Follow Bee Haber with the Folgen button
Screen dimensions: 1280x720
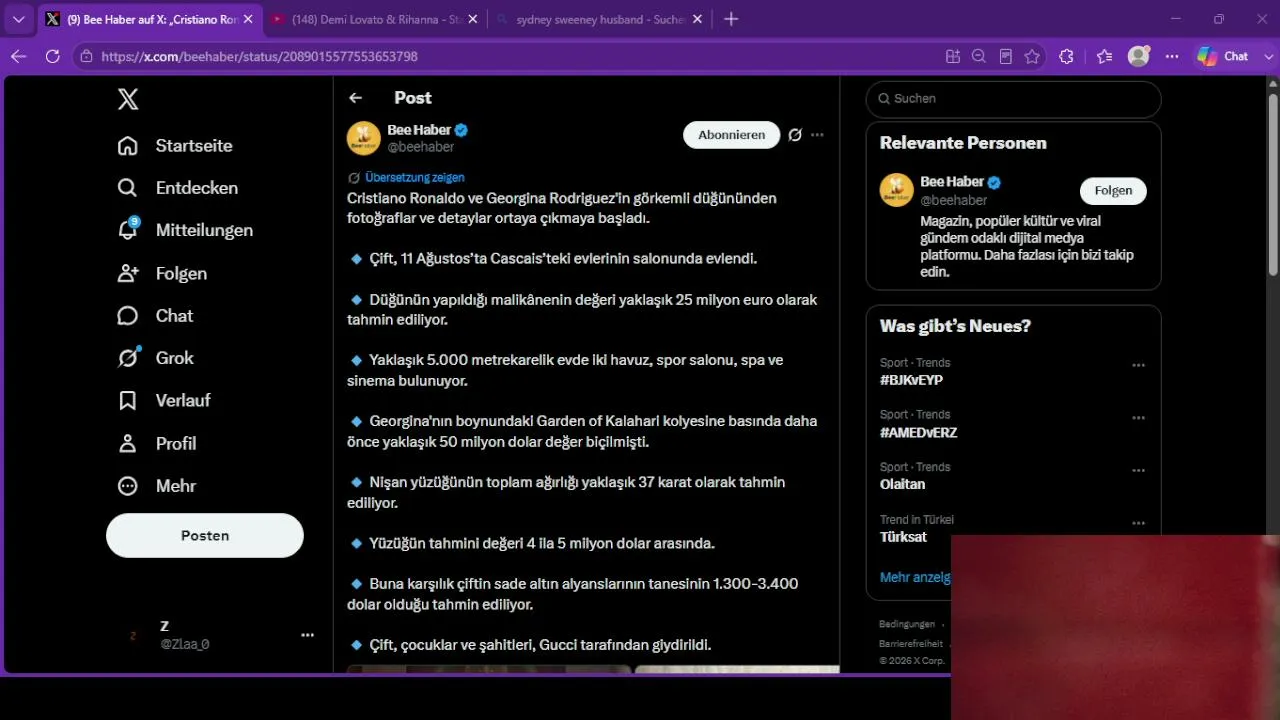(x=1113, y=191)
